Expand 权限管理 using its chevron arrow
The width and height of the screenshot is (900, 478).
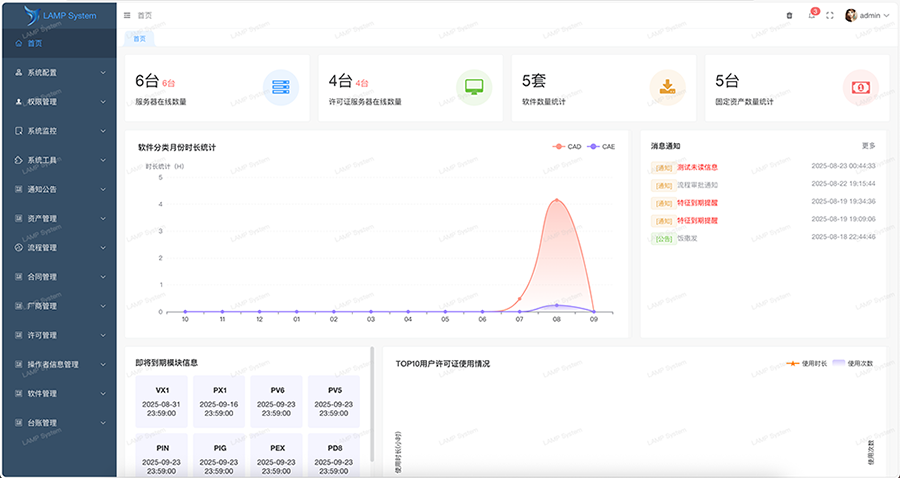(x=103, y=102)
